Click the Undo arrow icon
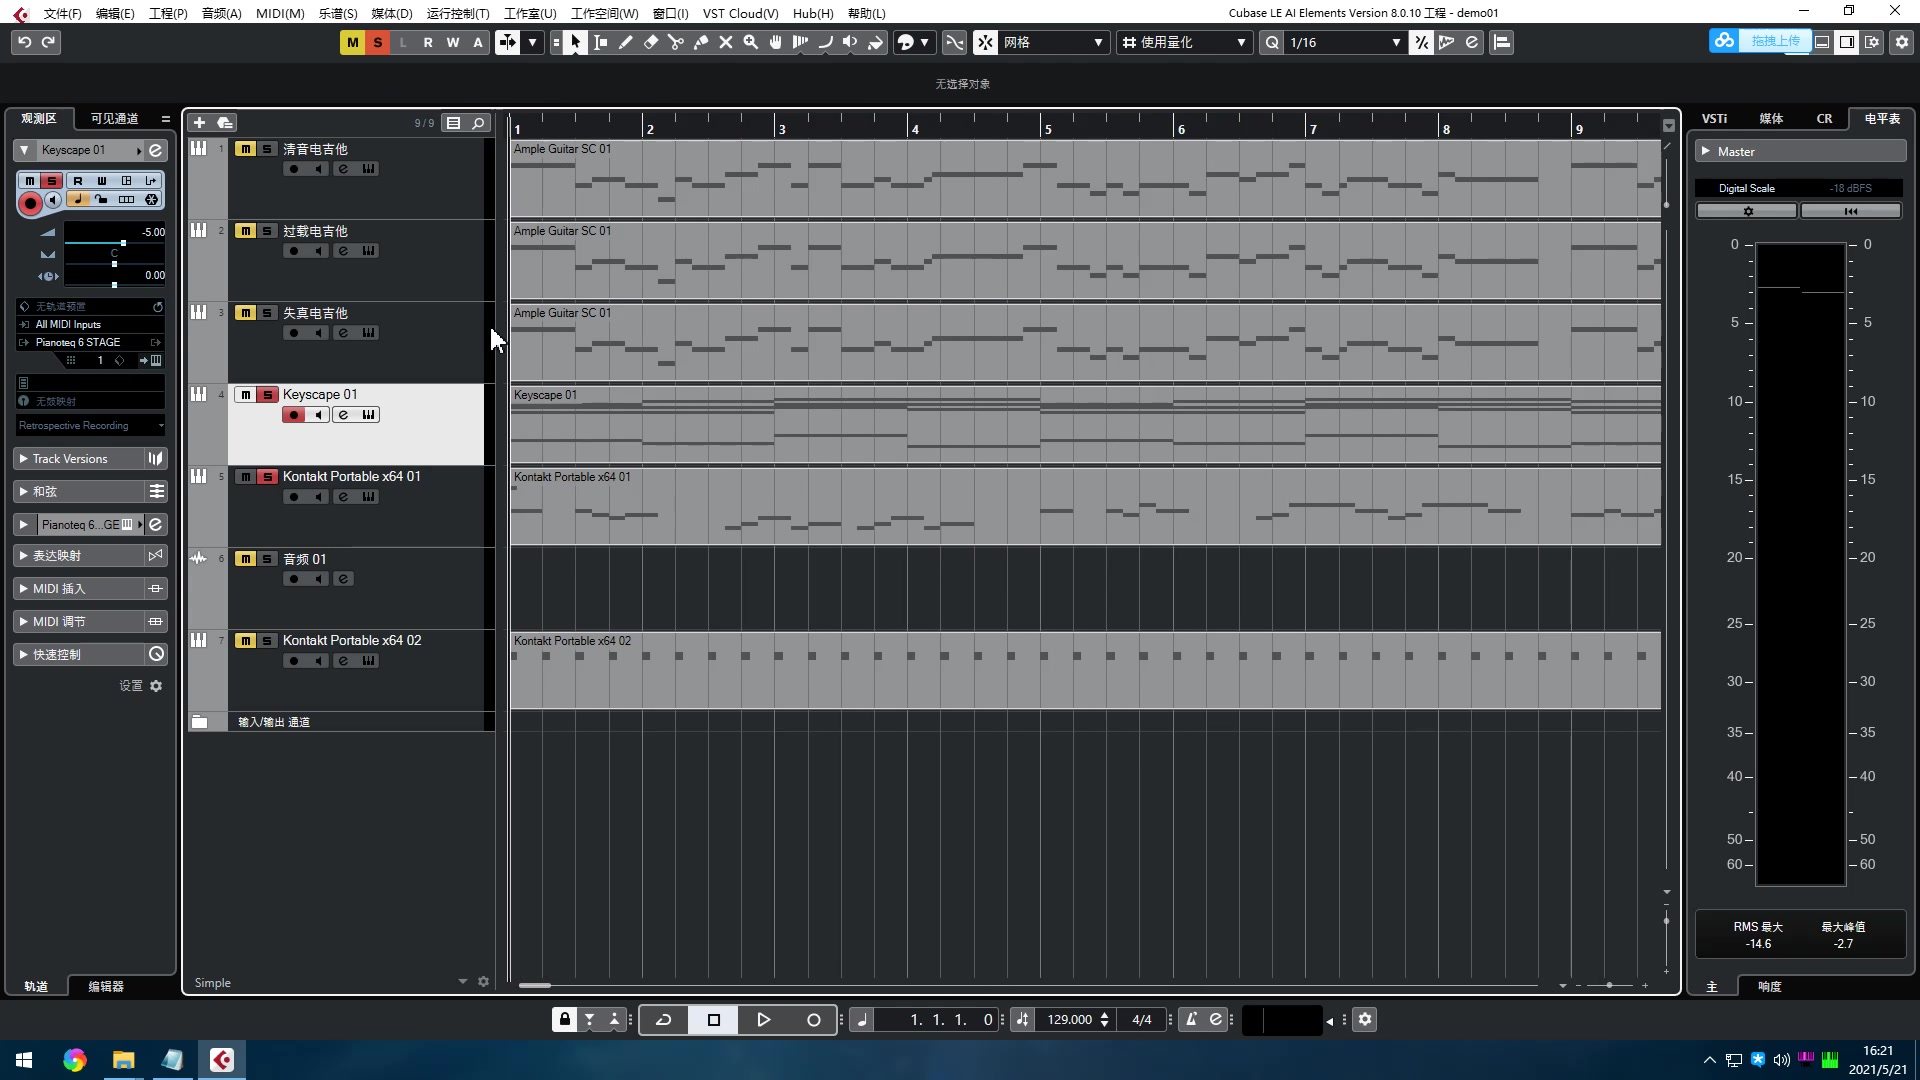This screenshot has height=1080, width=1920. pos(24,42)
